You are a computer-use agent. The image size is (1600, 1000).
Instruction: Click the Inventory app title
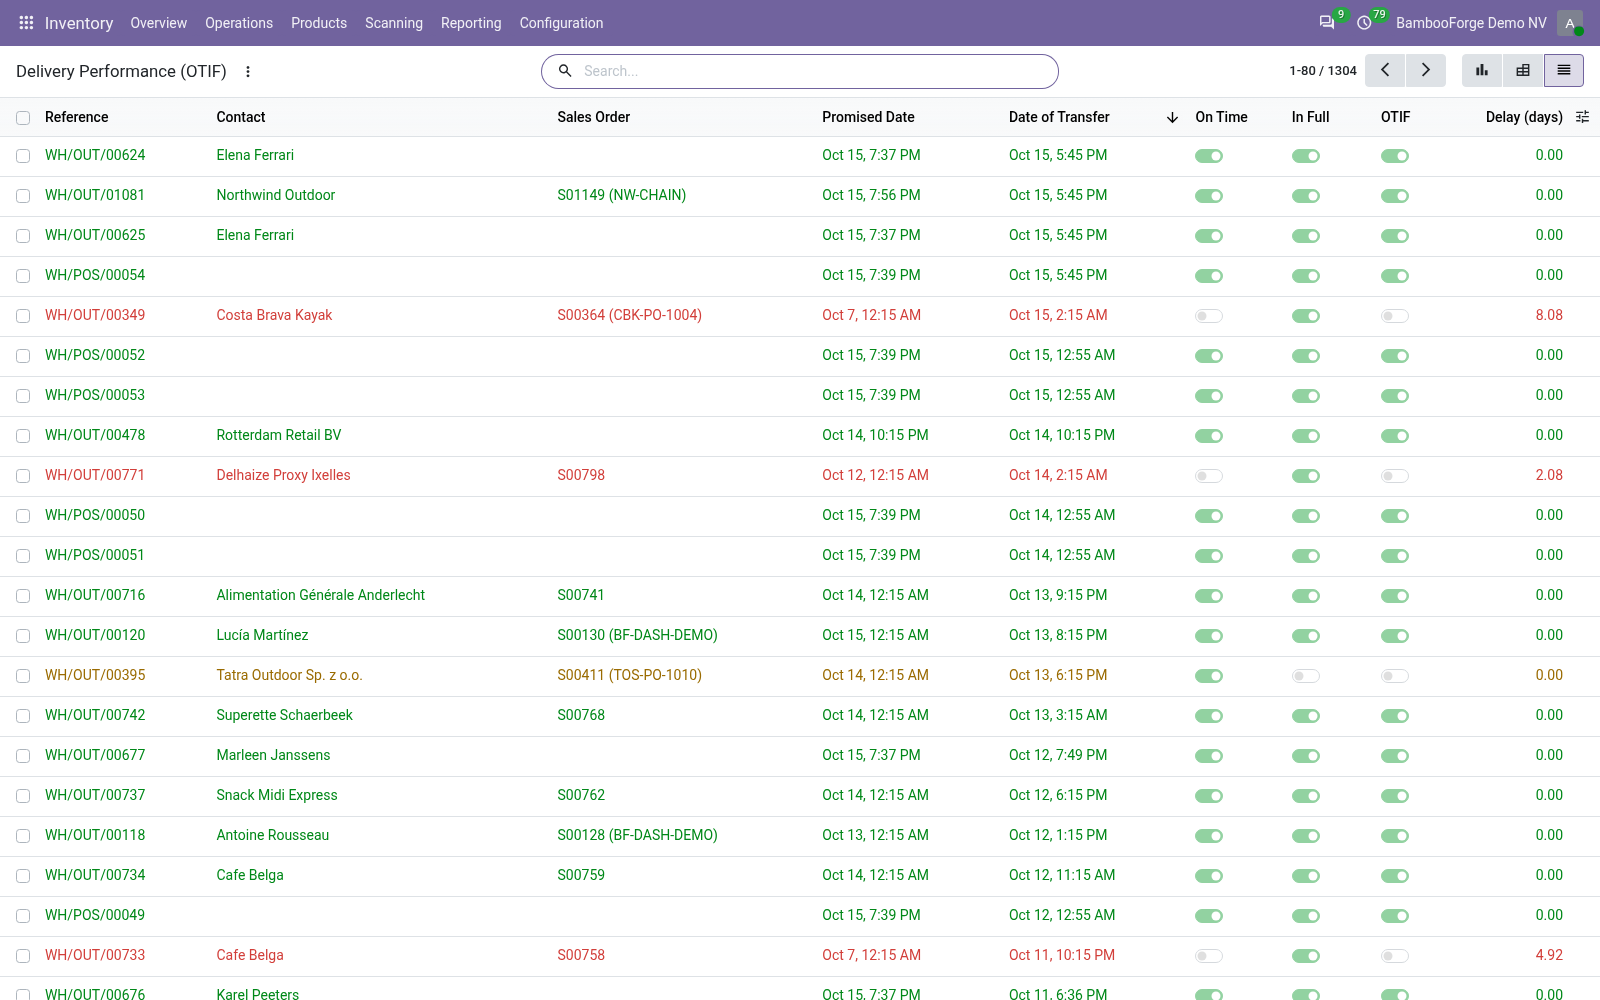click(79, 22)
